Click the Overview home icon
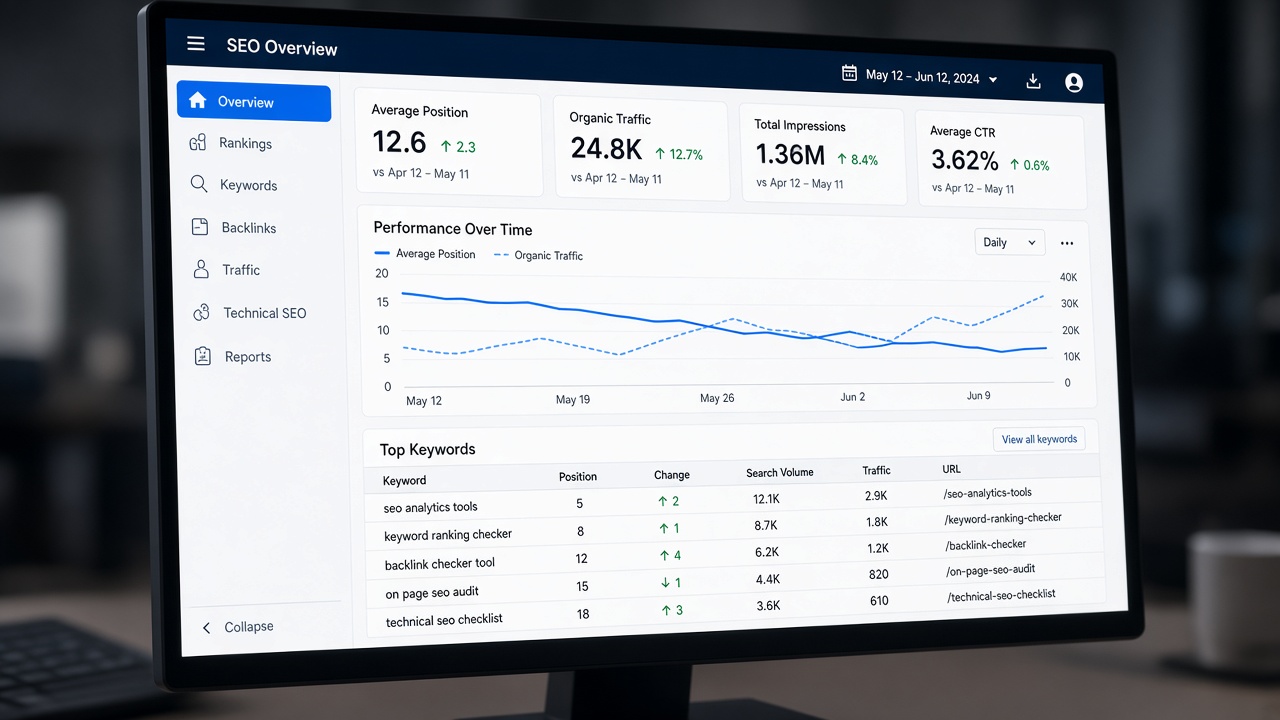Image resolution: width=1280 pixels, height=720 pixels. pos(197,101)
